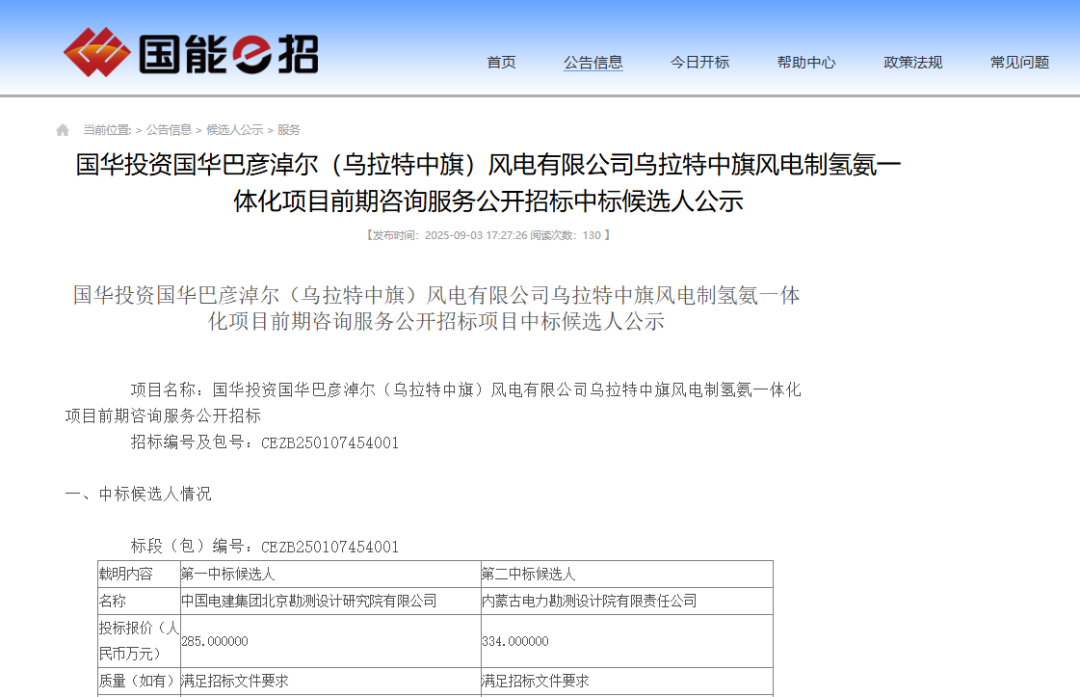
Task: Open the 常见问题 navigation item
Action: point(1018,62)
